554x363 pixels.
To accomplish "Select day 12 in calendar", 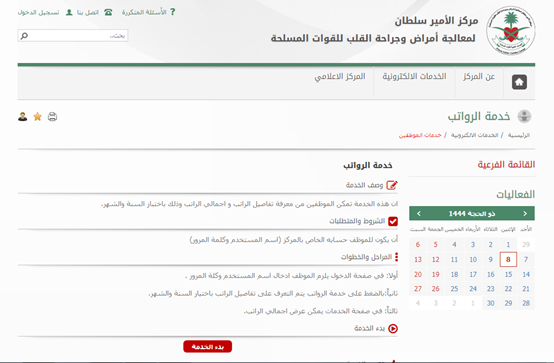I will 436,259.
